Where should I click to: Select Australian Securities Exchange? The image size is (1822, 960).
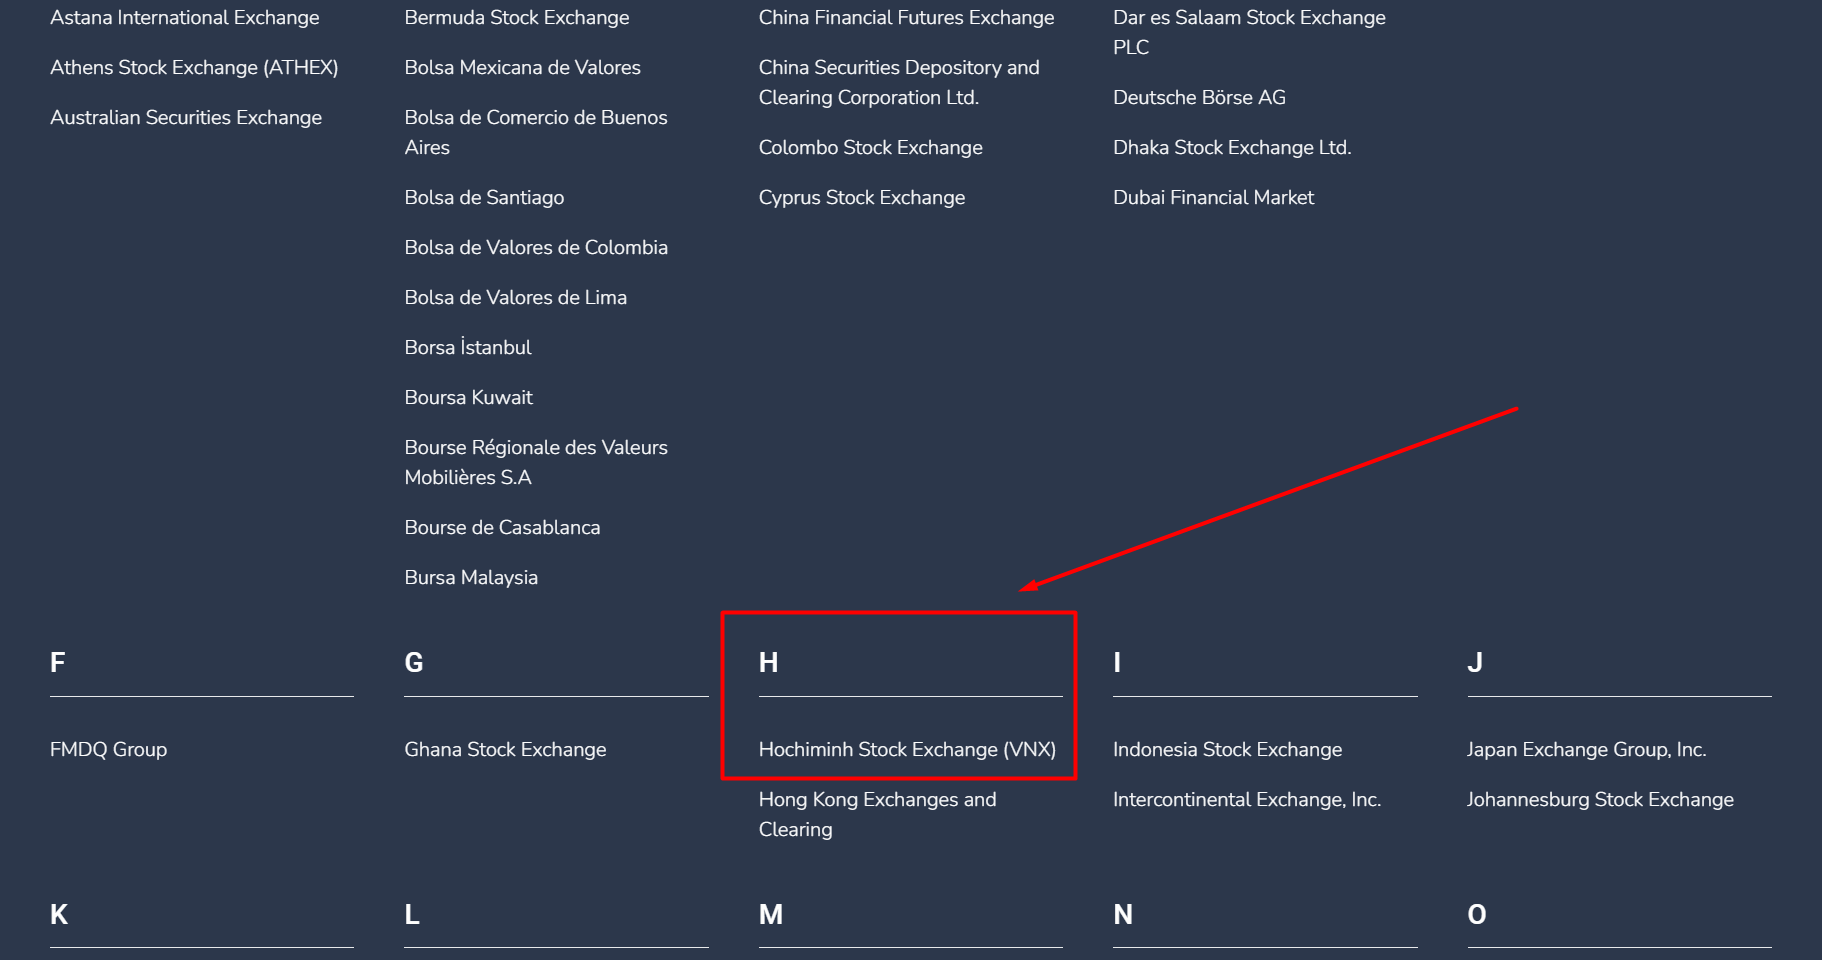tap(186, 117)
